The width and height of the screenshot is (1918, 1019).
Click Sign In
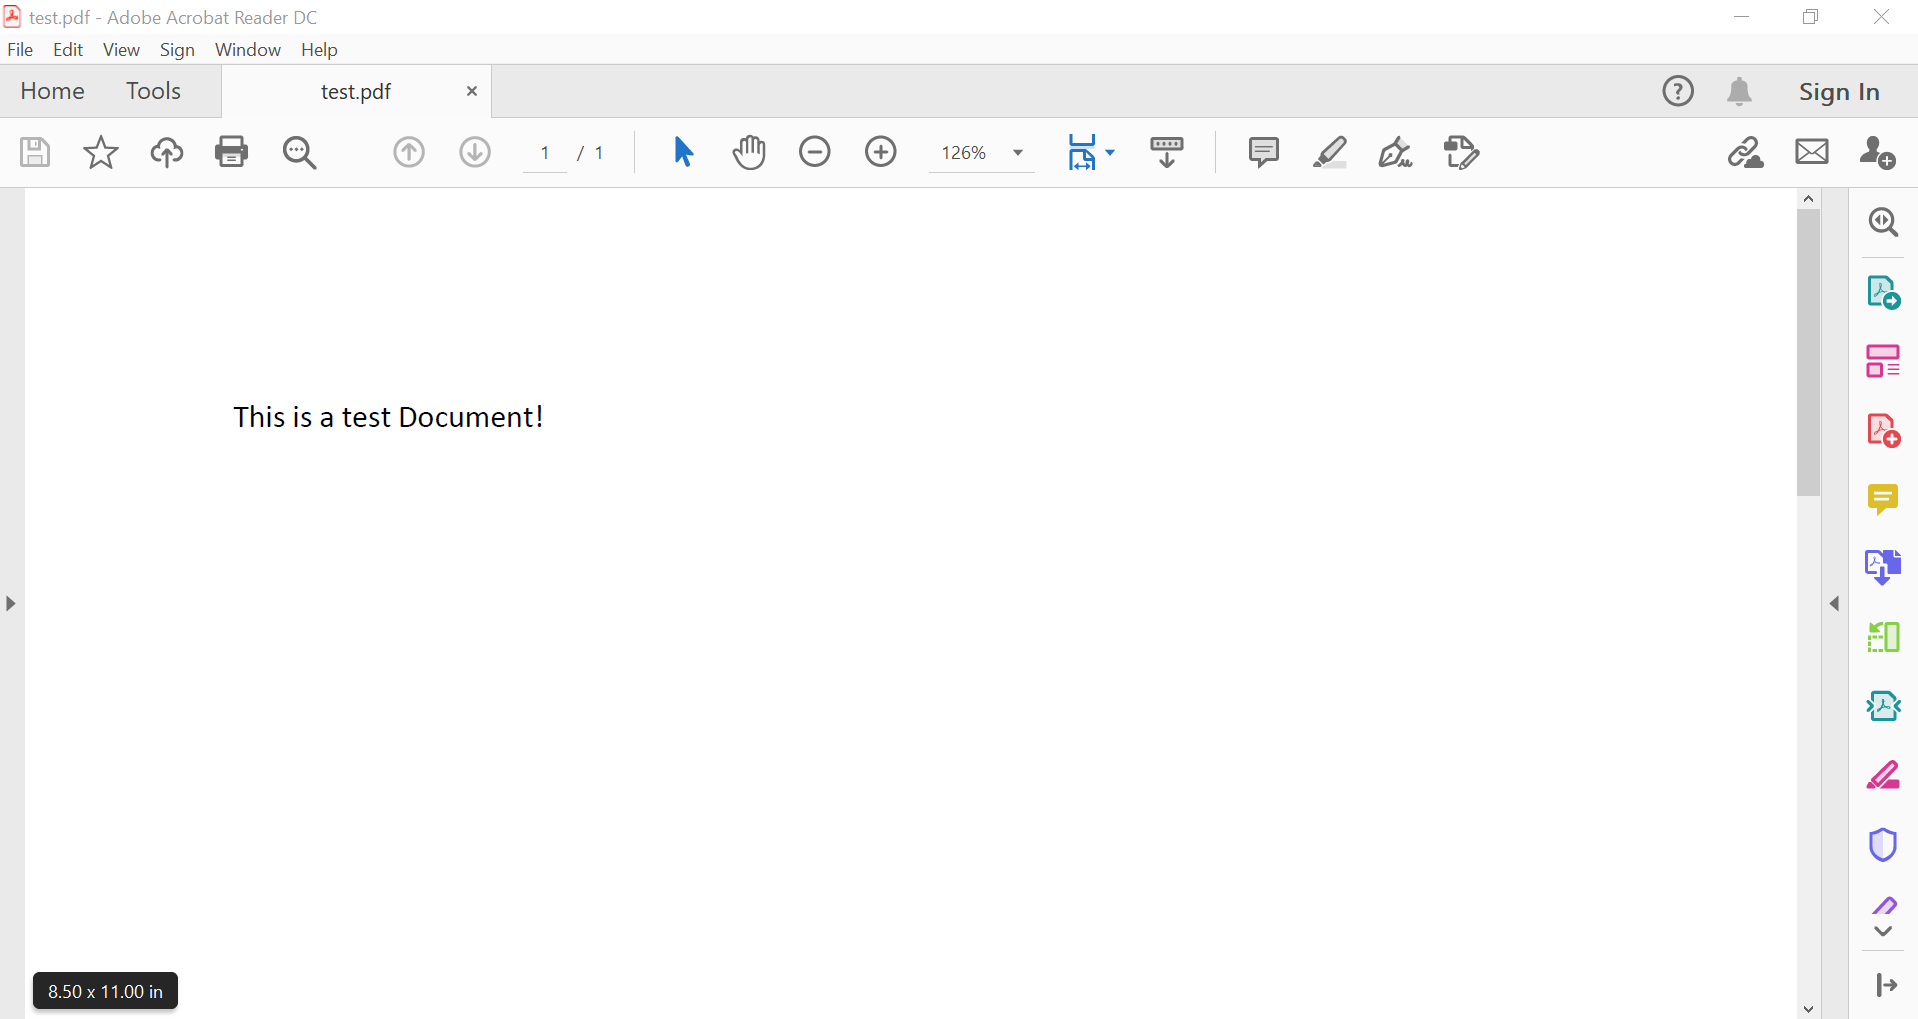(x=1839, y=91)
